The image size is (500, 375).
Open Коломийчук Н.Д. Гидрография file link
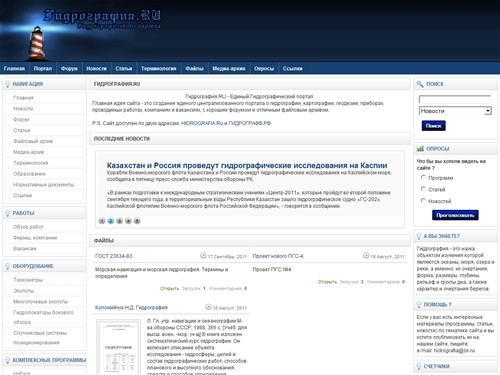(x=131, y=307)
